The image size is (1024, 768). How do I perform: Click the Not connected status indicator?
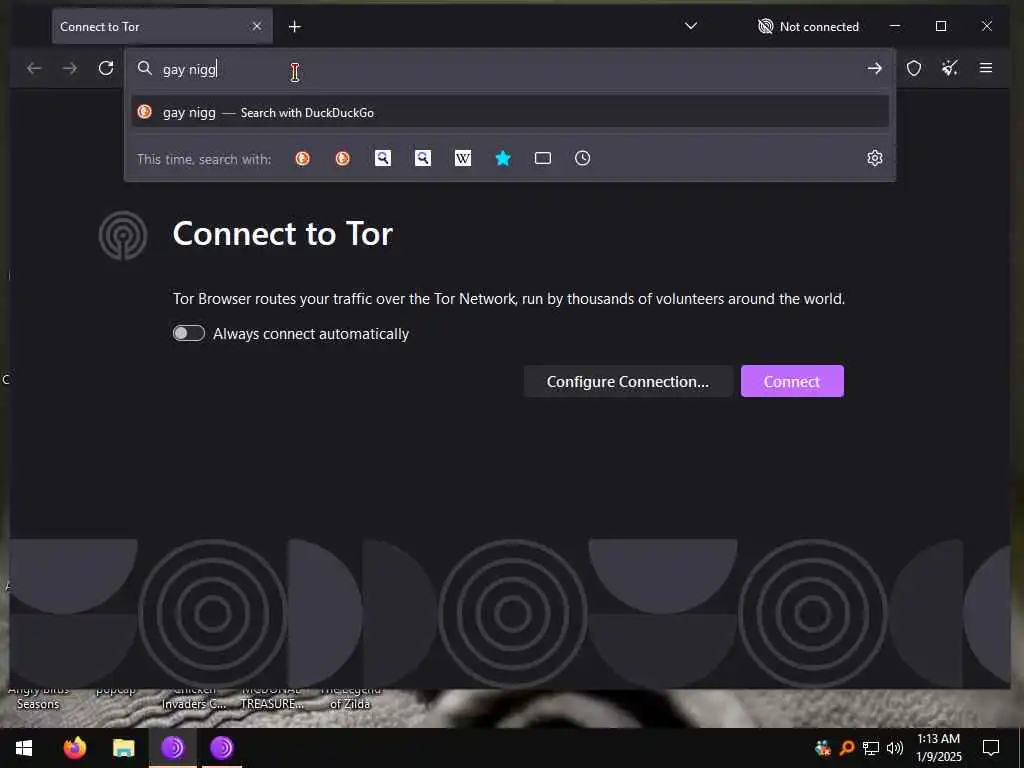pyautogui.click(x=808, y=27)
